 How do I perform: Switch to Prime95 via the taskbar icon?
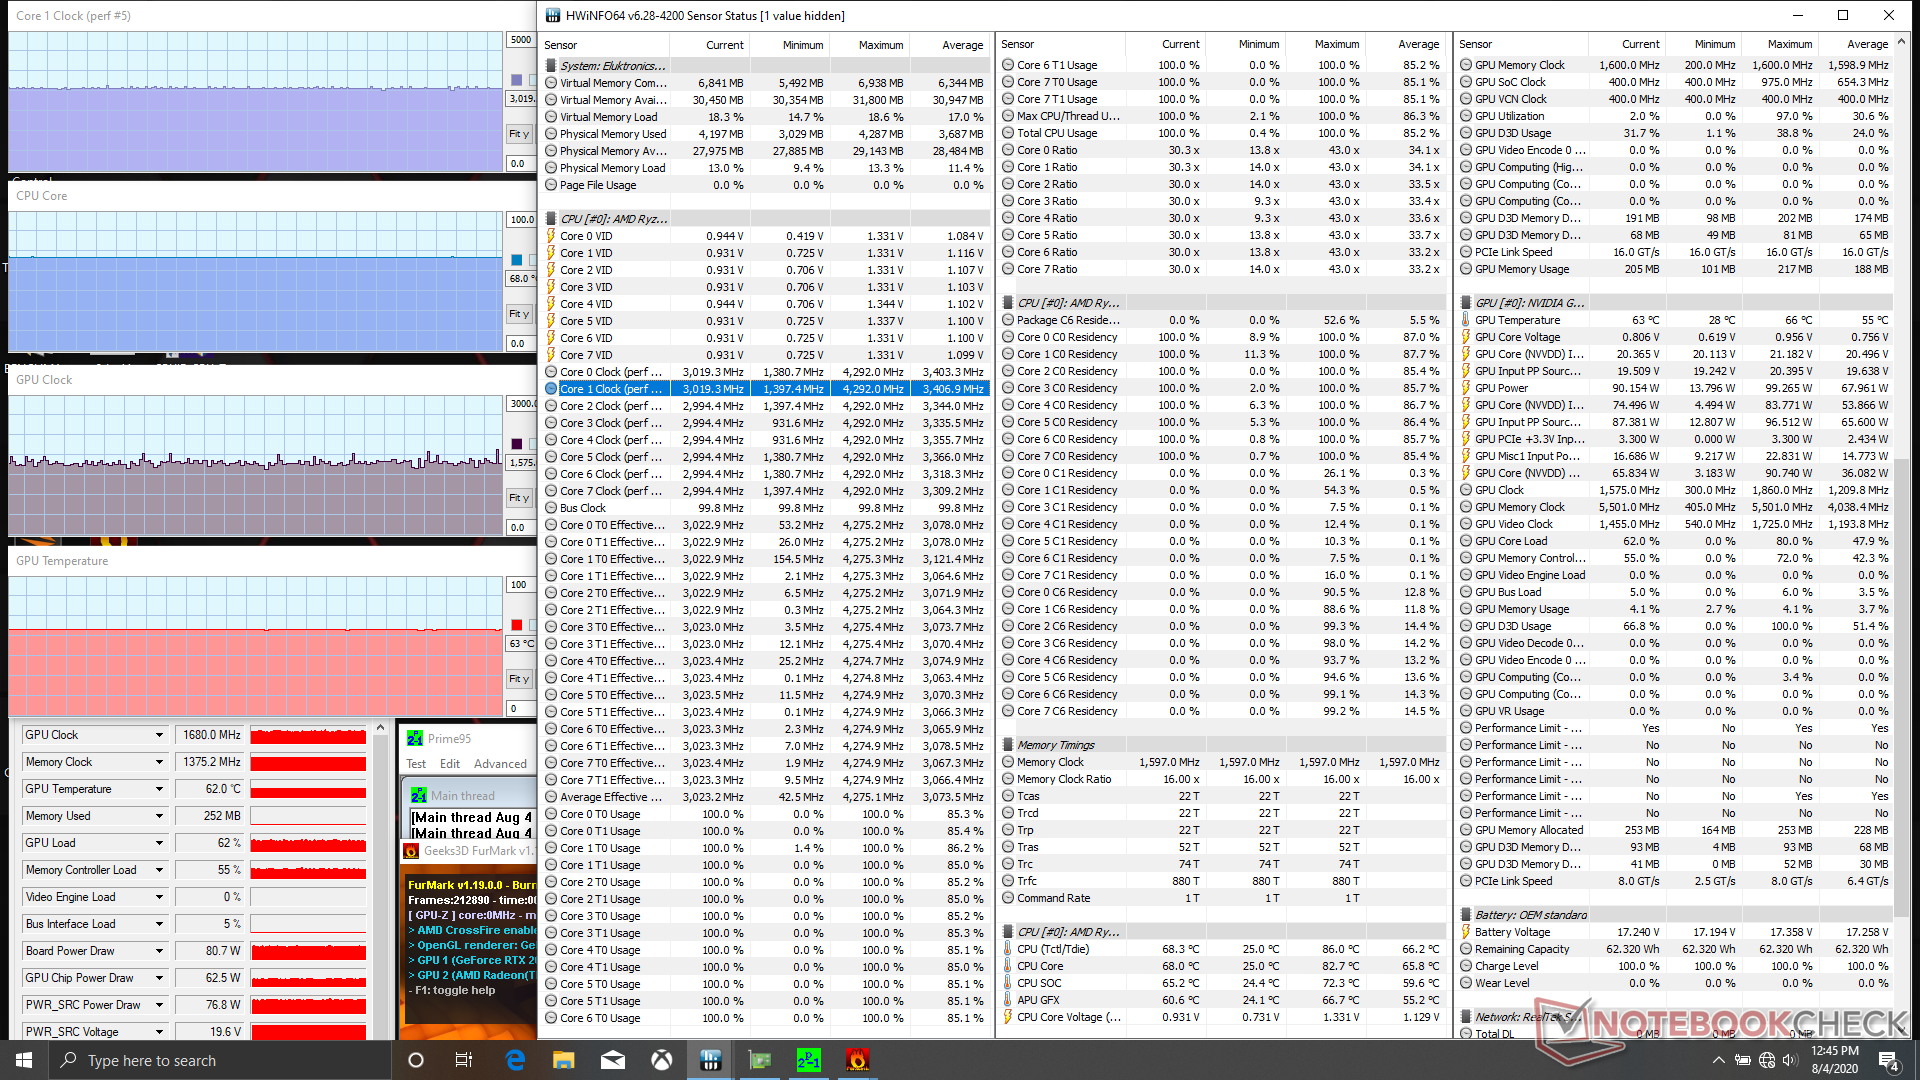point(809,1060)
